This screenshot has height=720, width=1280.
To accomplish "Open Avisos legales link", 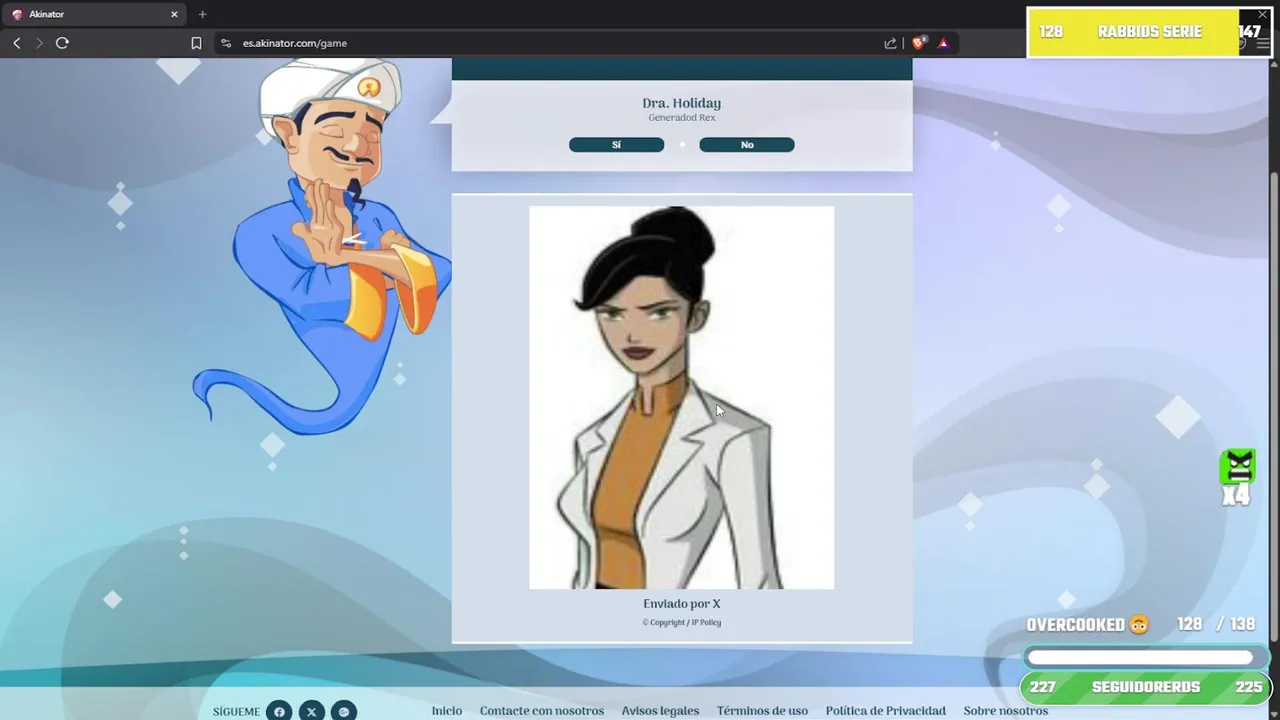I will click(x=660, y=711).
